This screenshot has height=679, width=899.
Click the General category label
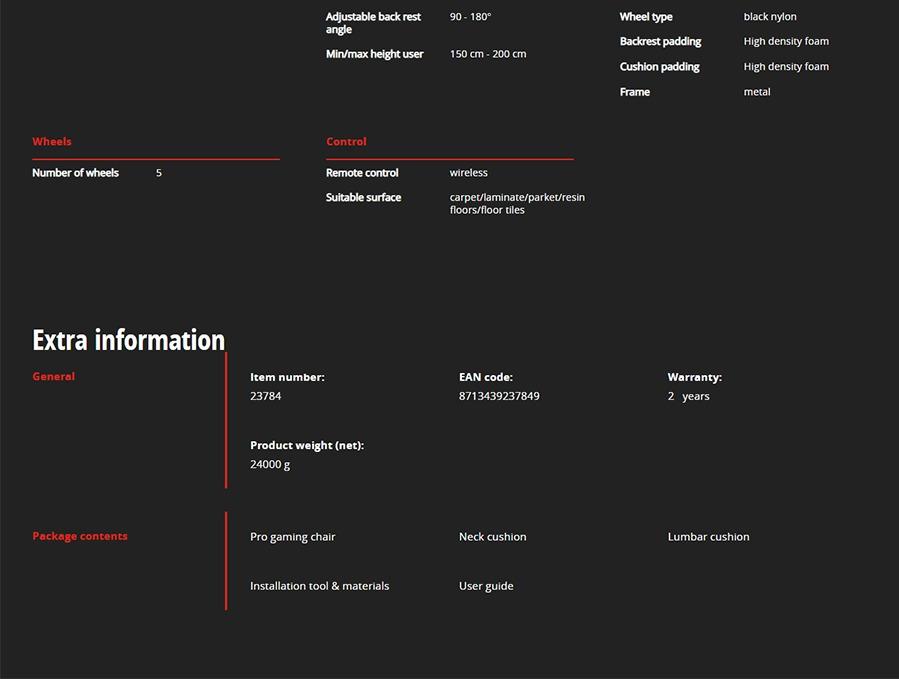pyautogui.click(x=54, y=377)
